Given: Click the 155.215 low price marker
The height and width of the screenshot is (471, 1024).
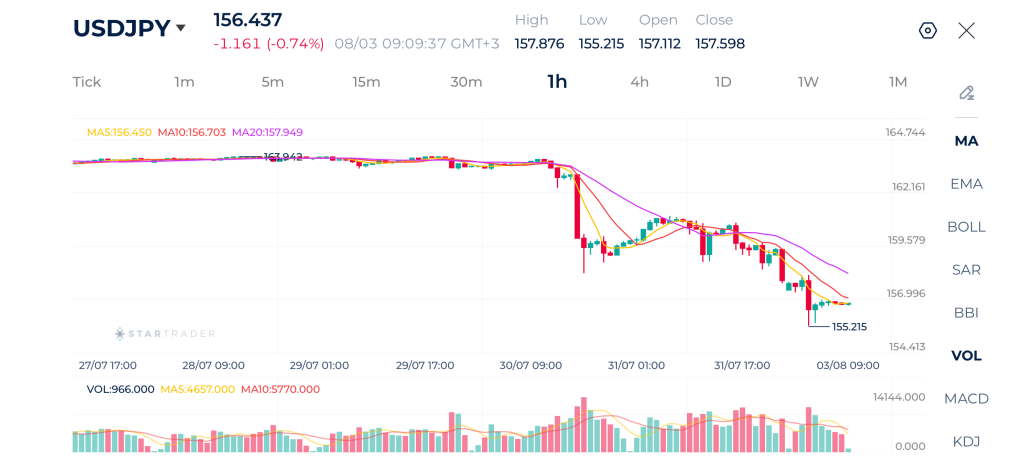Looking at the screenshot, I should point(850,327).
